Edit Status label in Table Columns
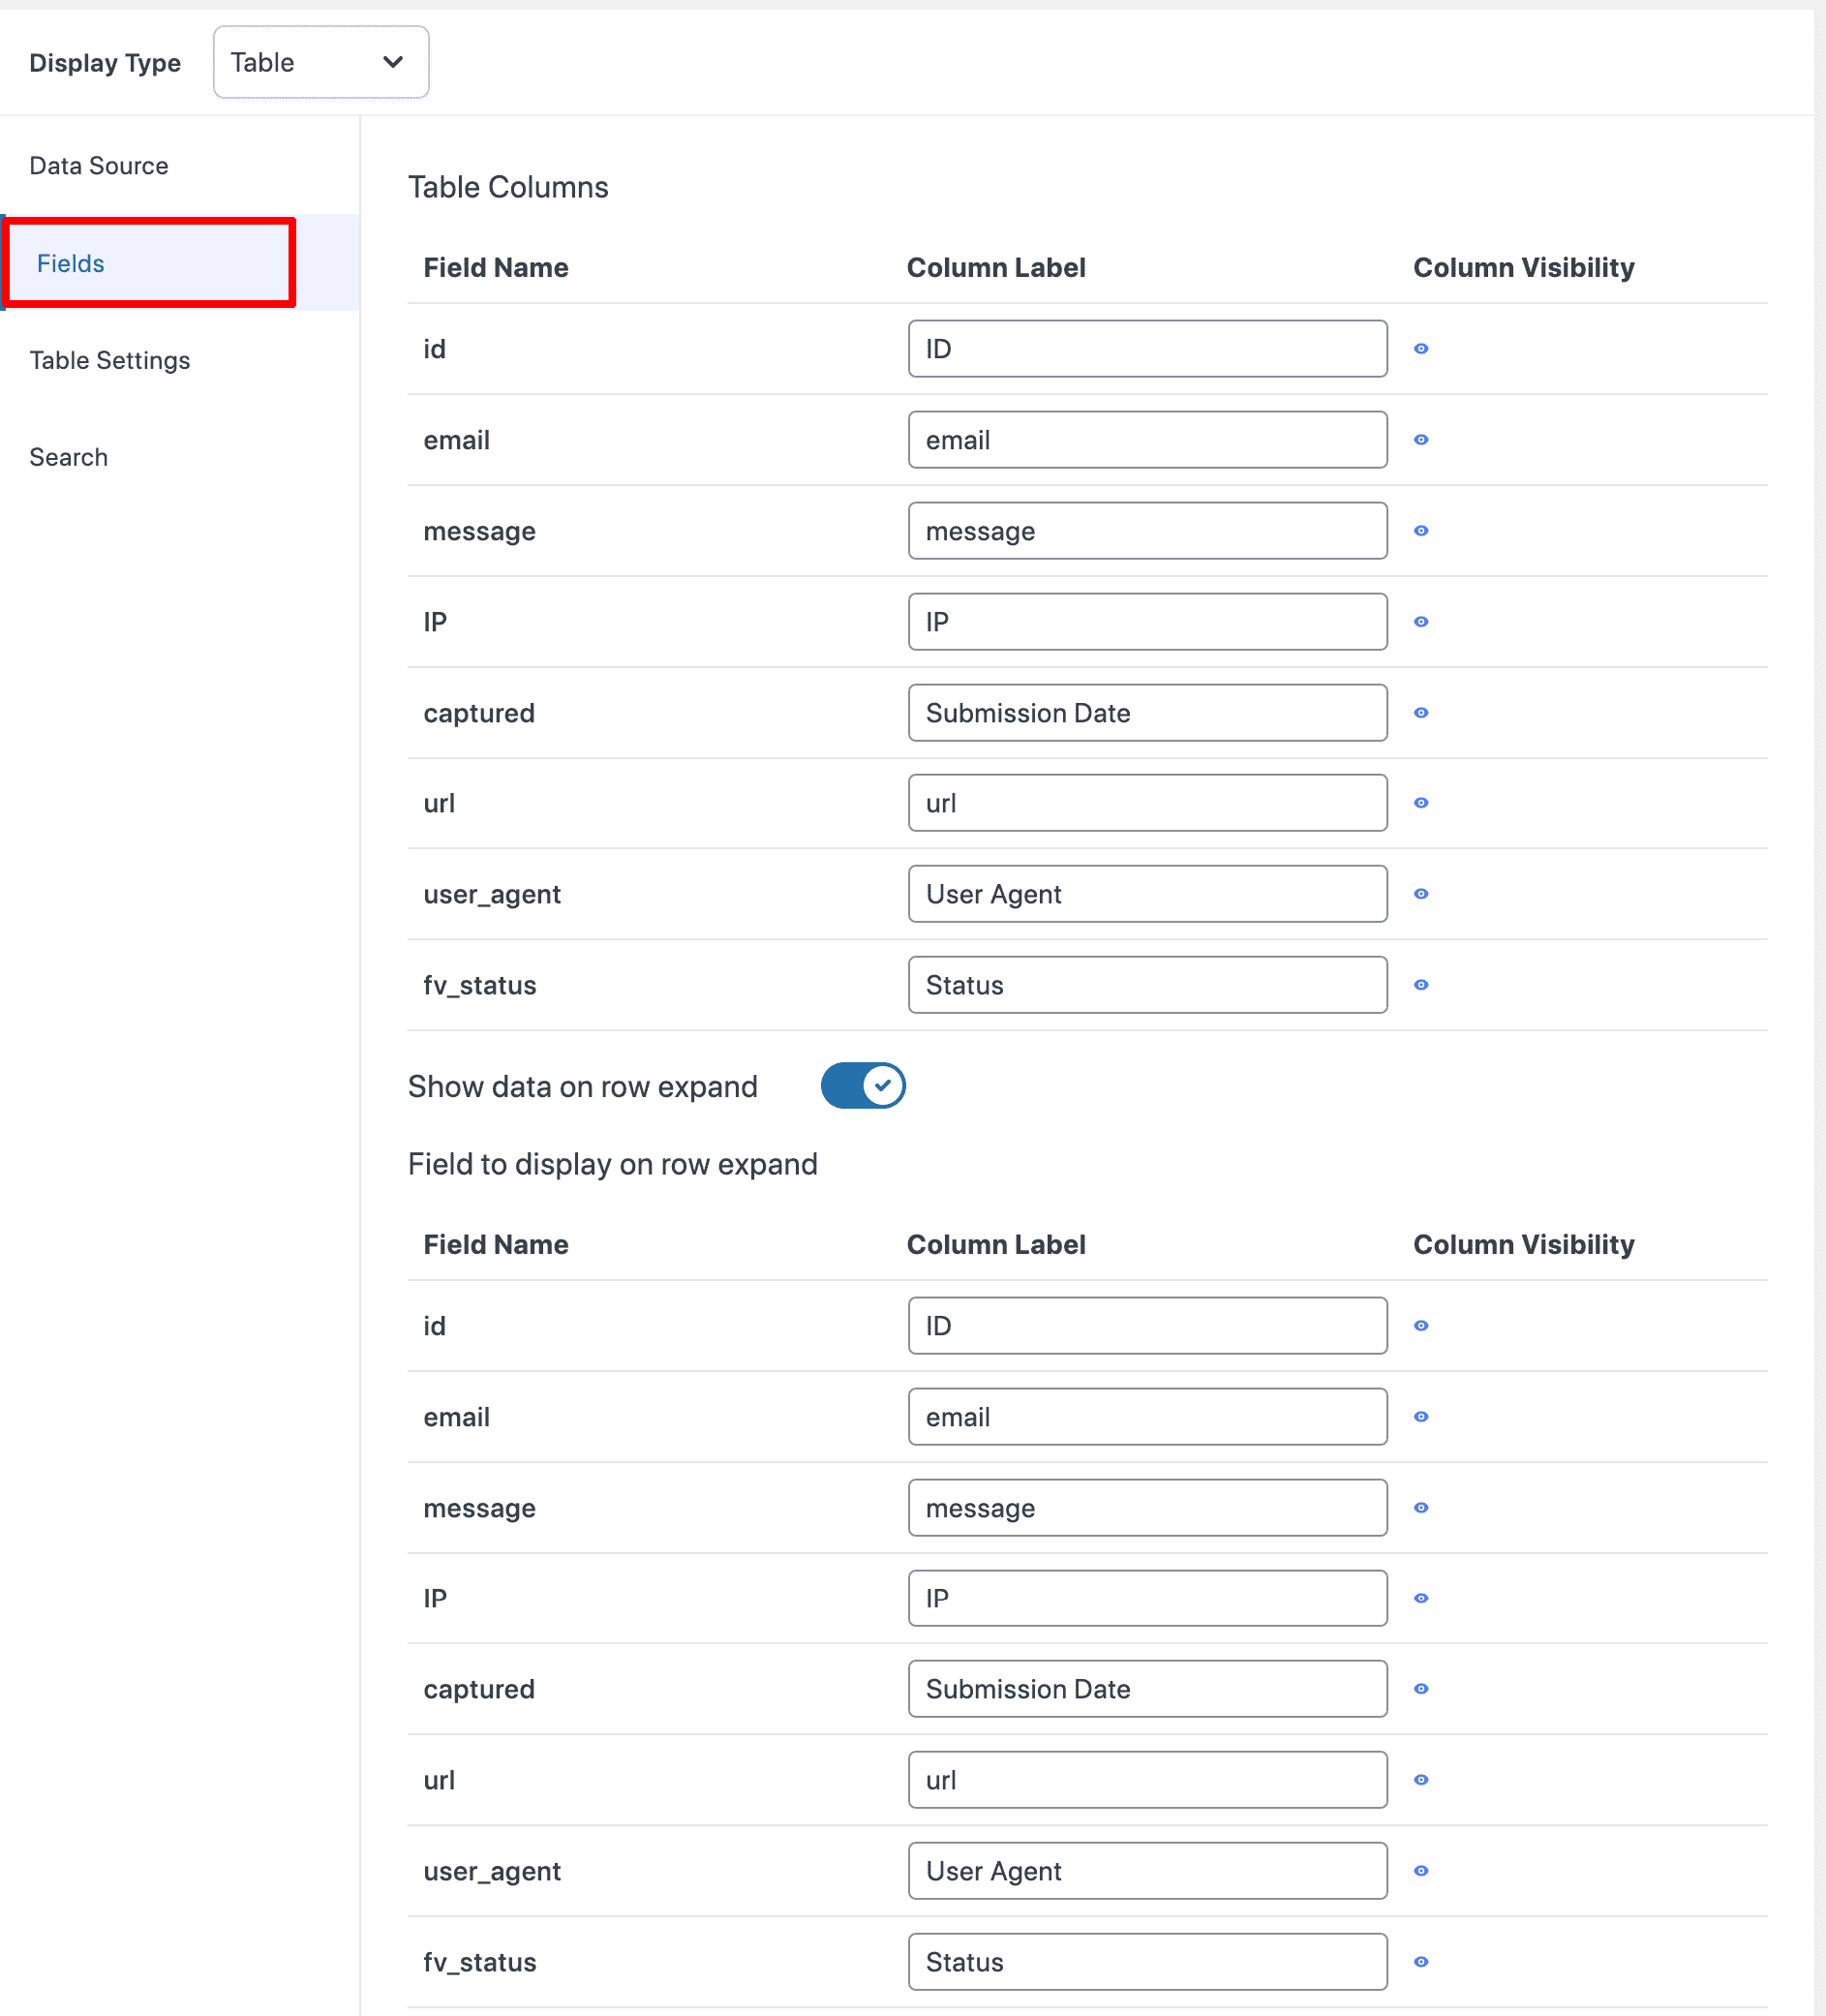 click(x=1148, y=985)
